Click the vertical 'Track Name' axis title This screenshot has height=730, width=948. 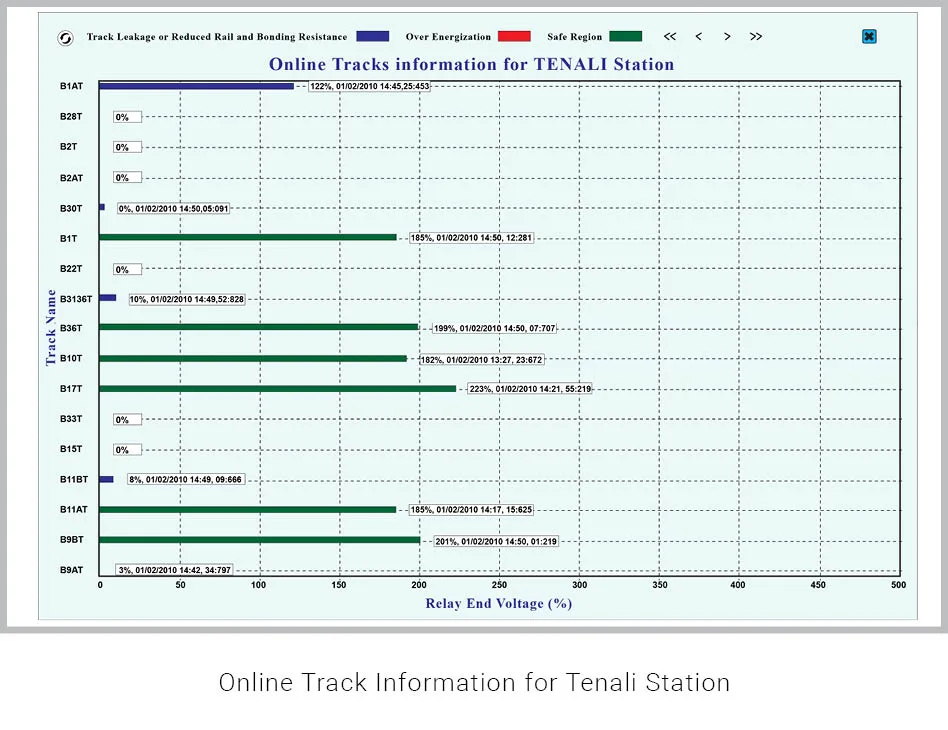click(51, 327)
